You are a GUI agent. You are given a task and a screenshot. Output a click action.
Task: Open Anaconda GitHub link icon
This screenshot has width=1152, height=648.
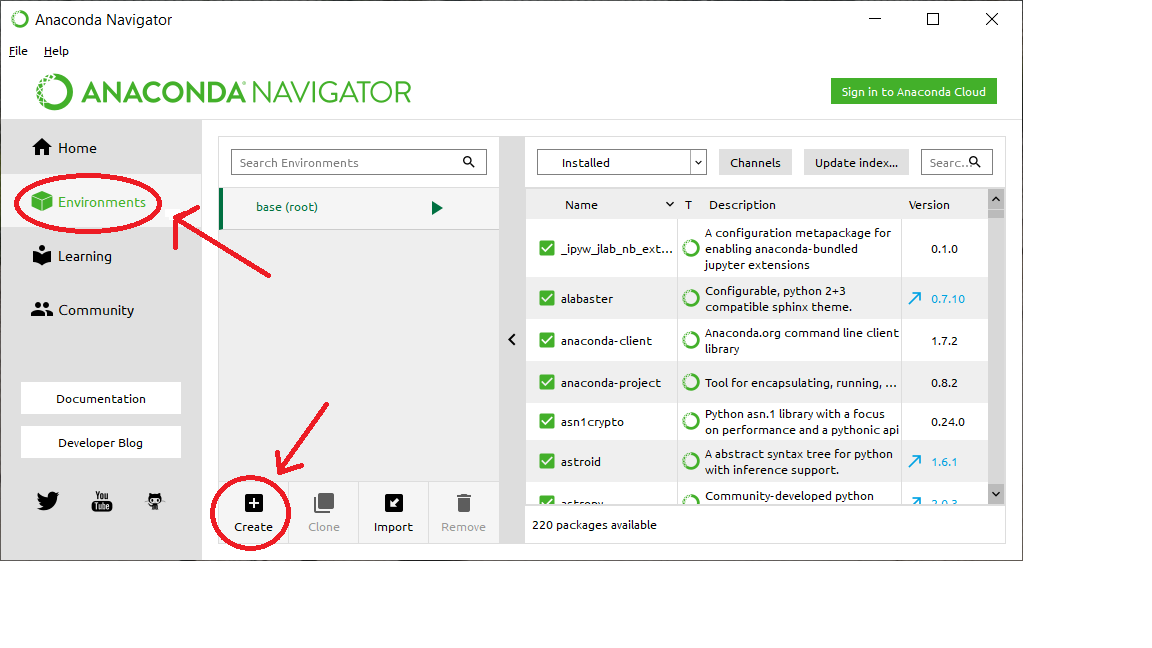click(x=155, y=501)
